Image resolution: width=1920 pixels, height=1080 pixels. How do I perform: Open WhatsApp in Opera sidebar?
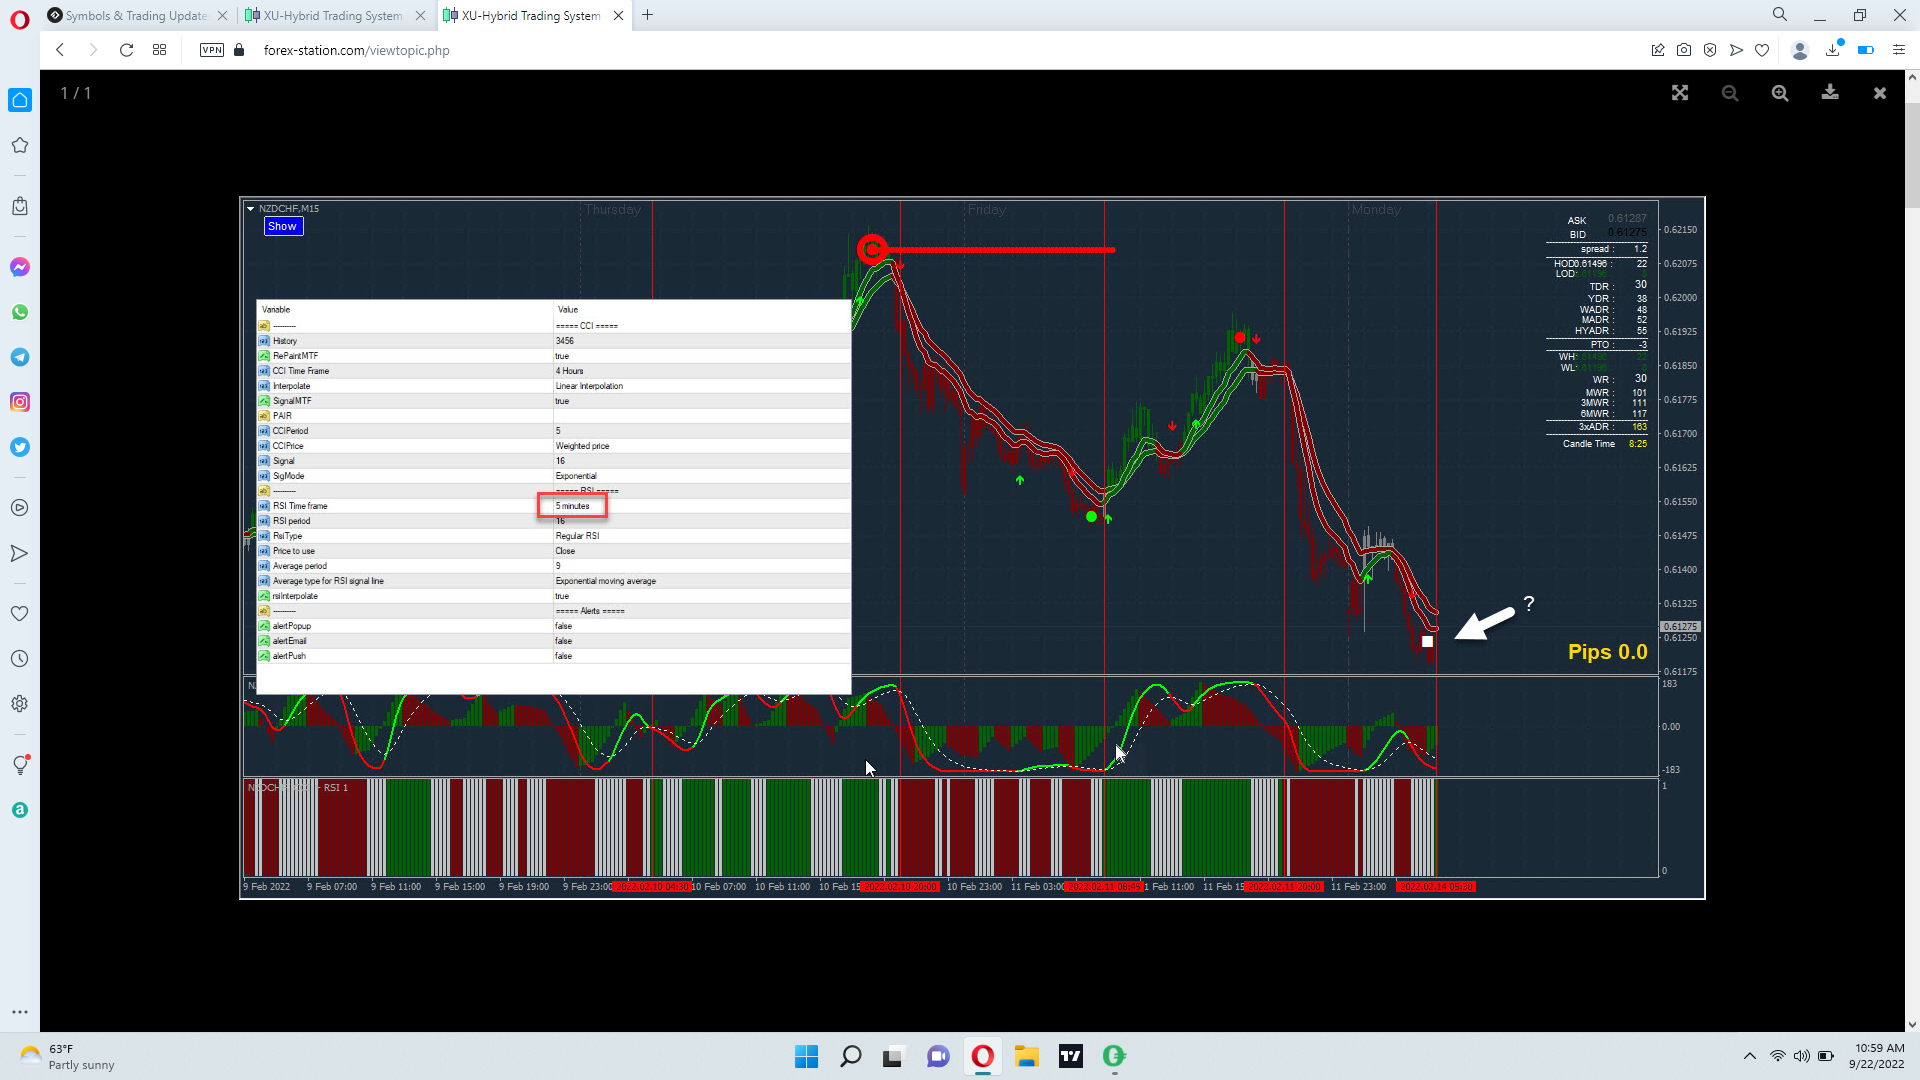click(20, 312)
